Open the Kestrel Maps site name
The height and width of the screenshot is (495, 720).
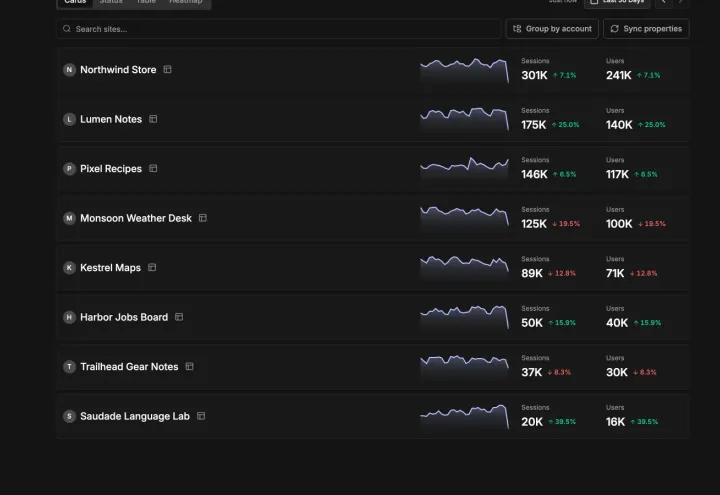point(111,268)
